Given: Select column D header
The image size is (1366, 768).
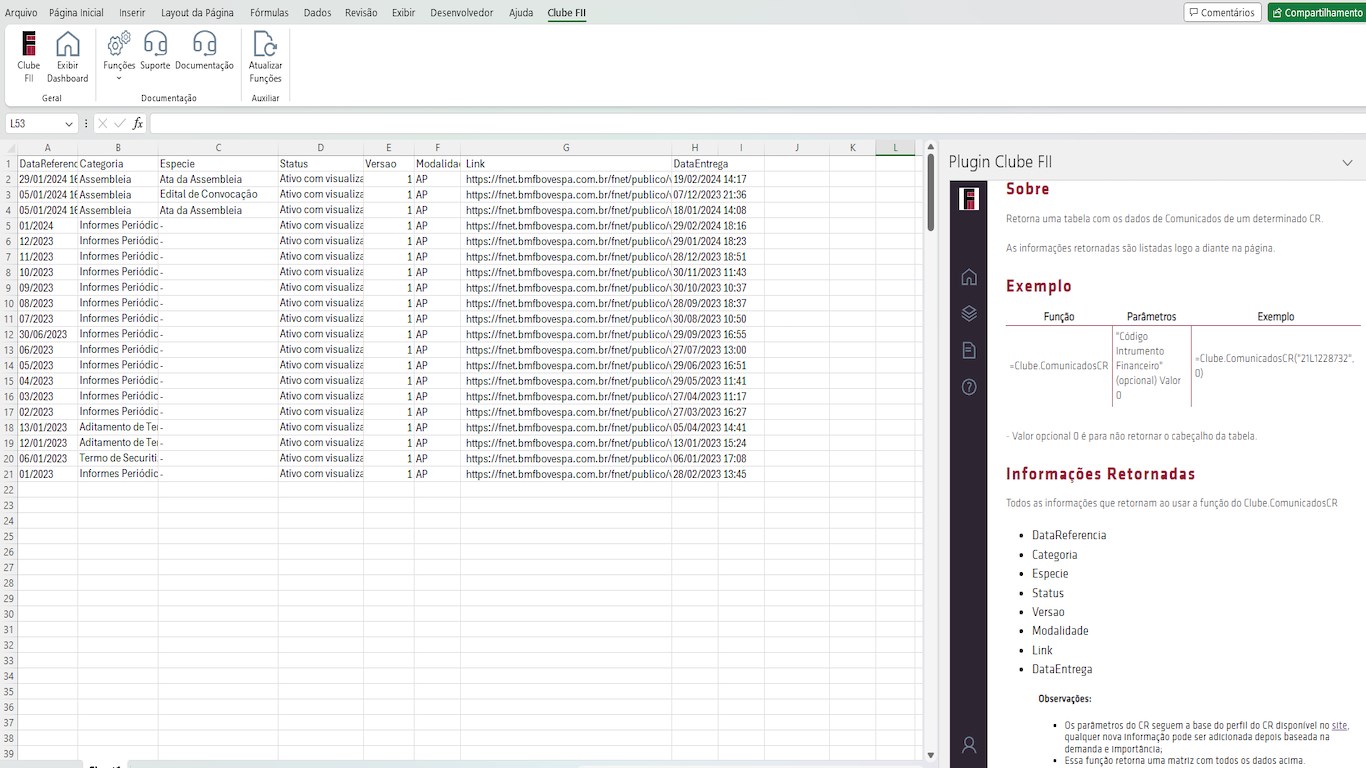Looking at the screenshot, I should point(321,148).
